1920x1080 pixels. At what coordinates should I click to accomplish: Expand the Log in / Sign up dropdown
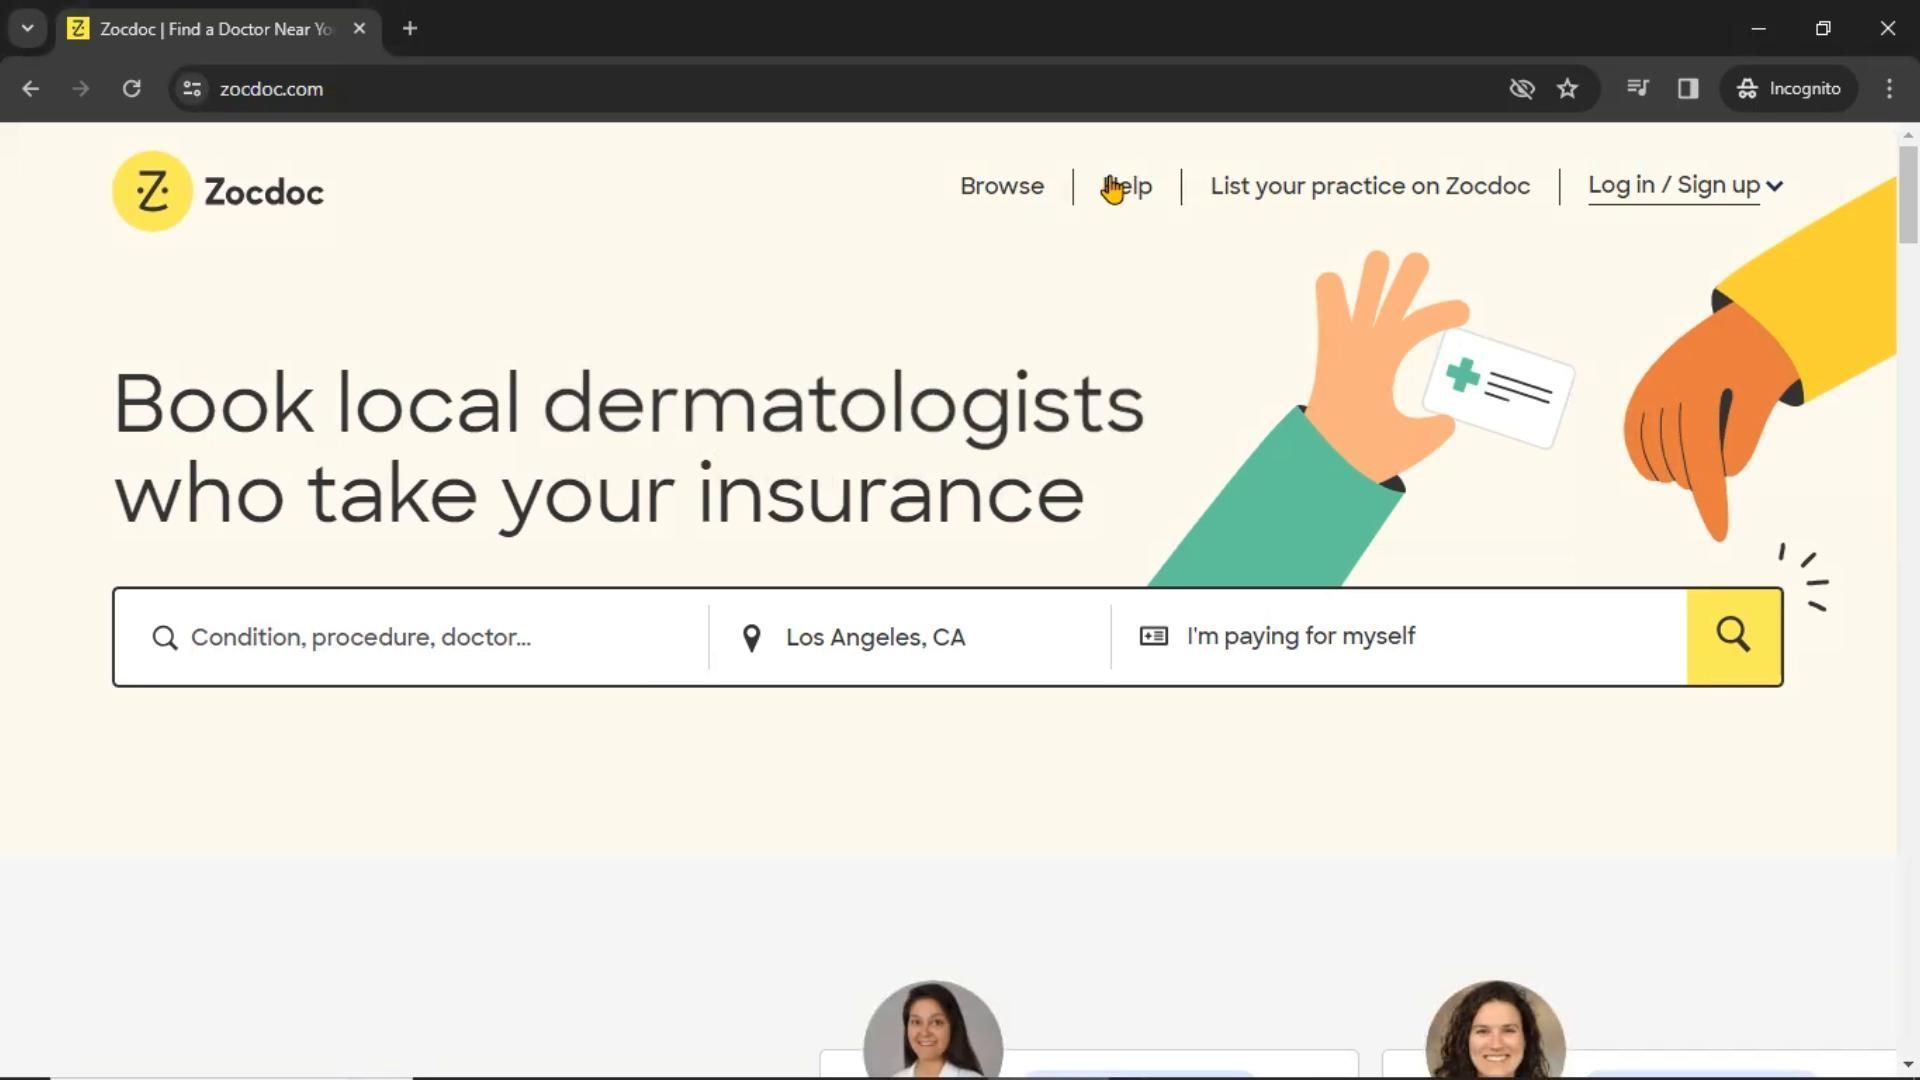[x=1685, y=186]
